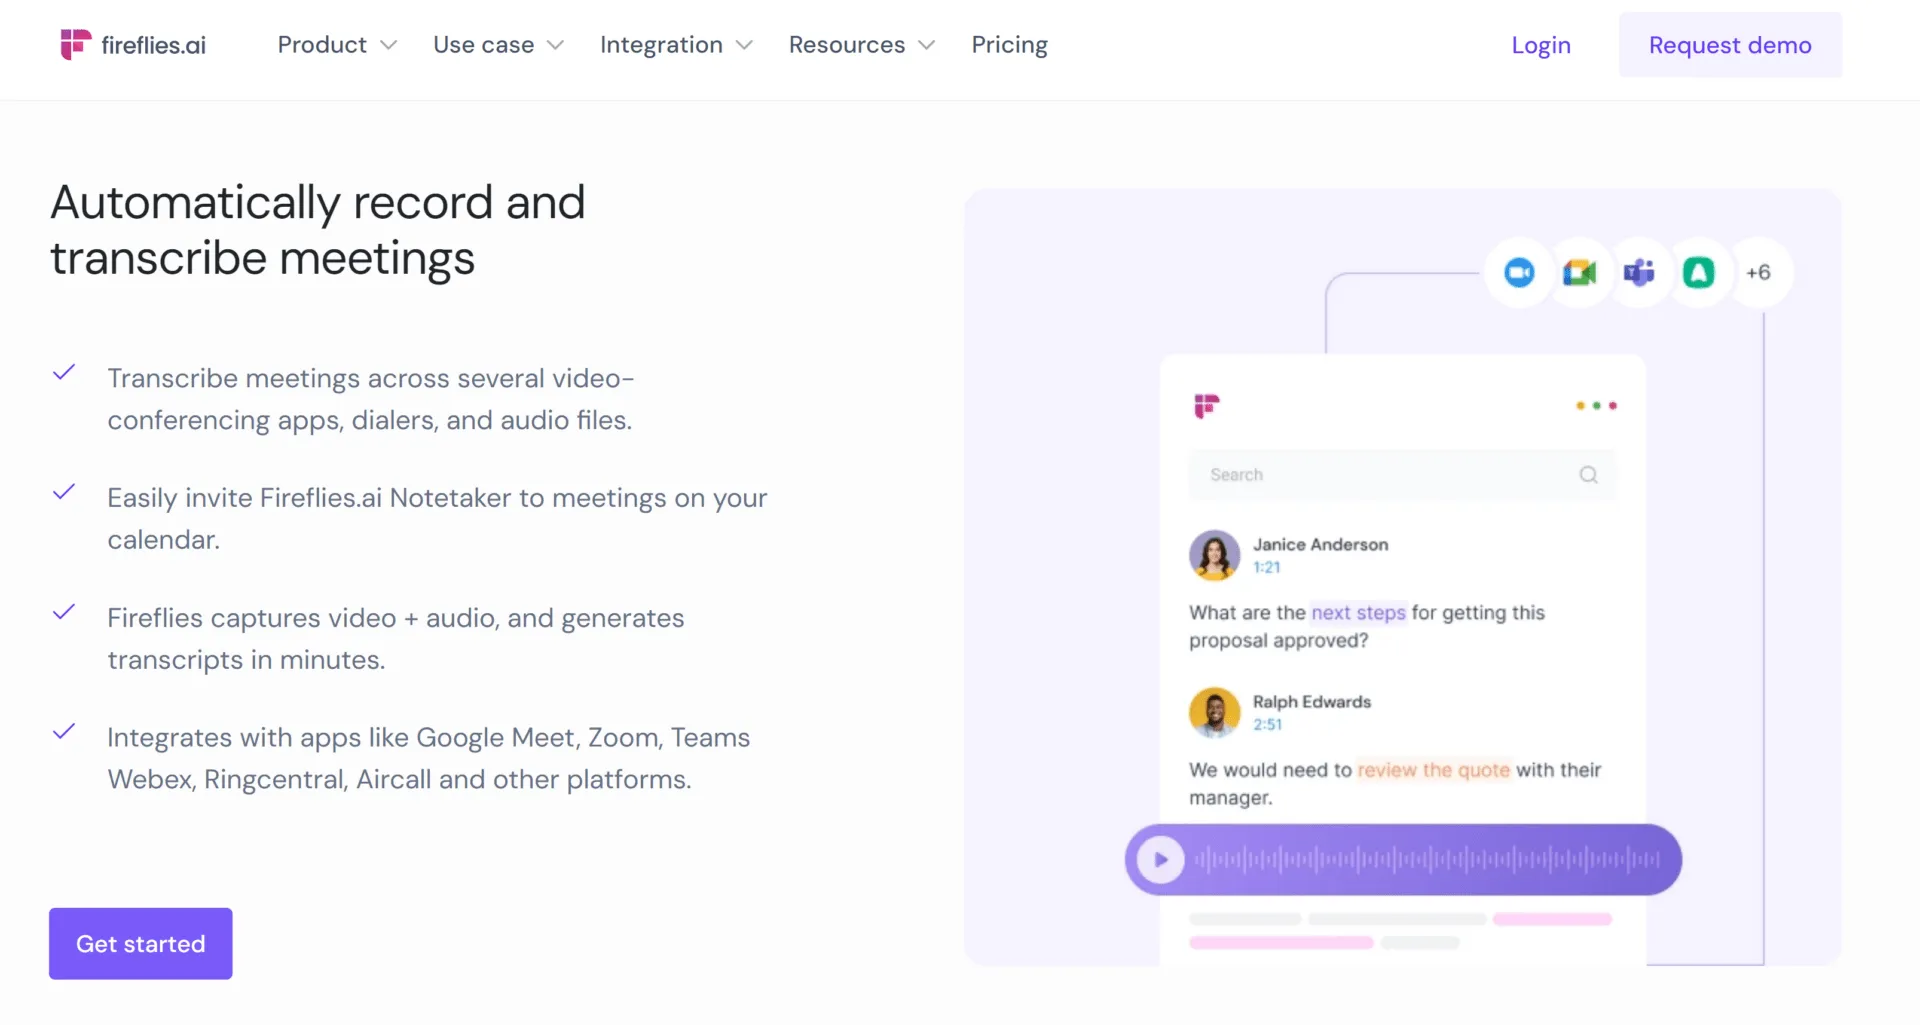
Task: Click the Get started button
Action: (x=141, y=944)
